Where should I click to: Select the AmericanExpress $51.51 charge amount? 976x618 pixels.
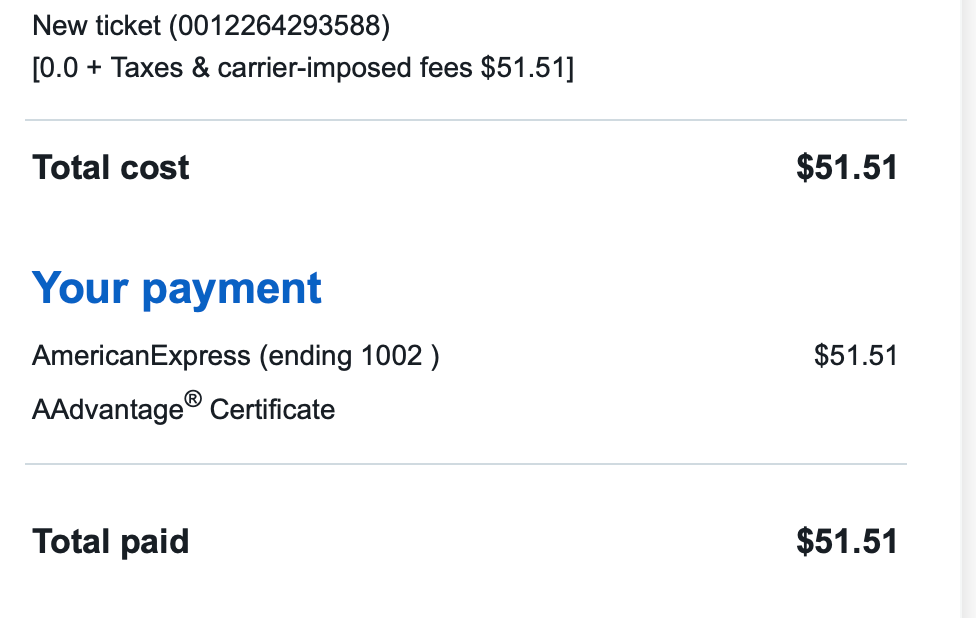point(855,355)
